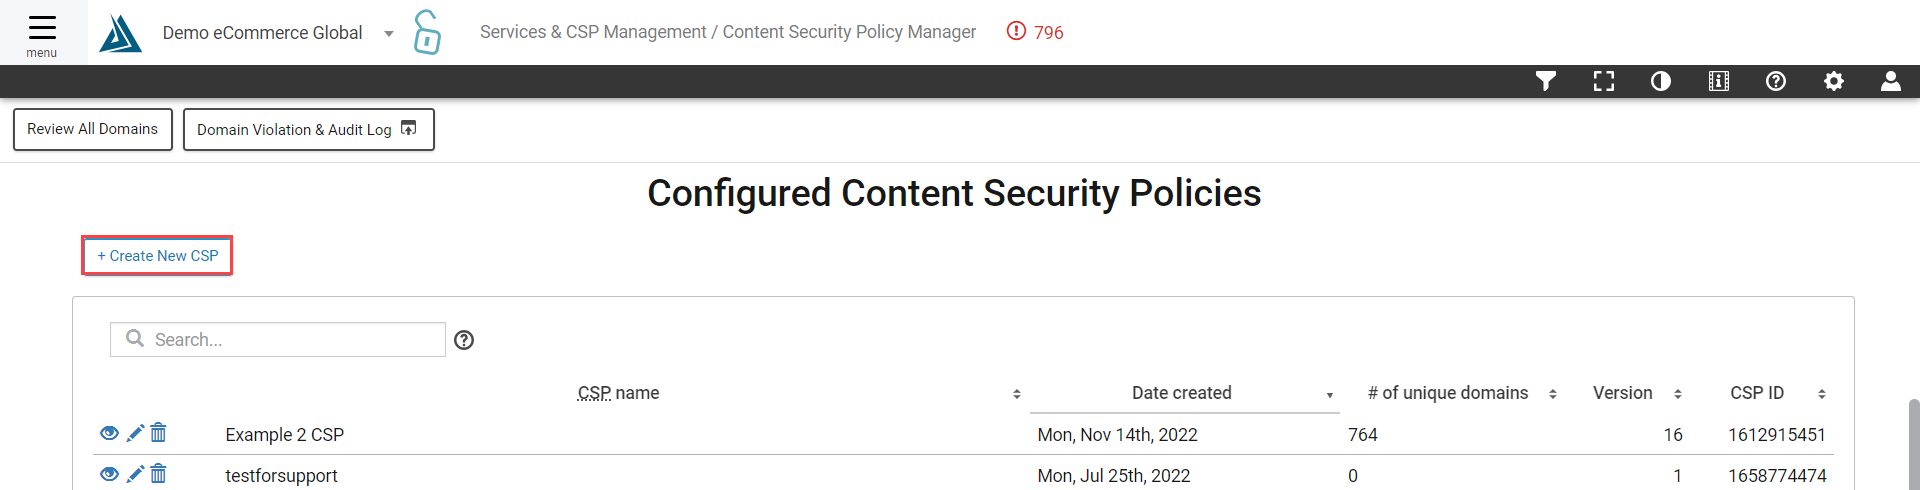Open the hamburger menu
This screenshot has height=490, width=1920.
(42, 33)
